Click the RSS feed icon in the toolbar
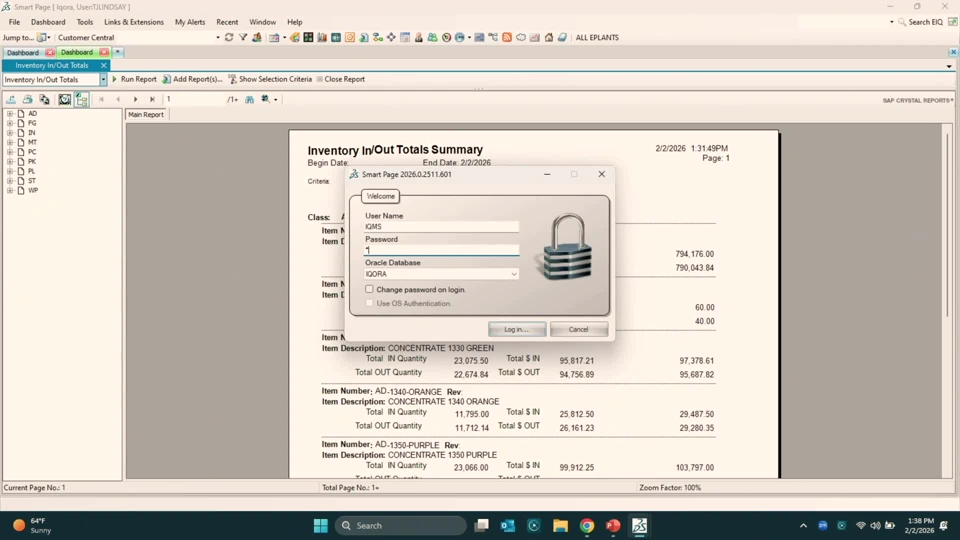Screen dimensions: 960x540 [x=507, y=37]
